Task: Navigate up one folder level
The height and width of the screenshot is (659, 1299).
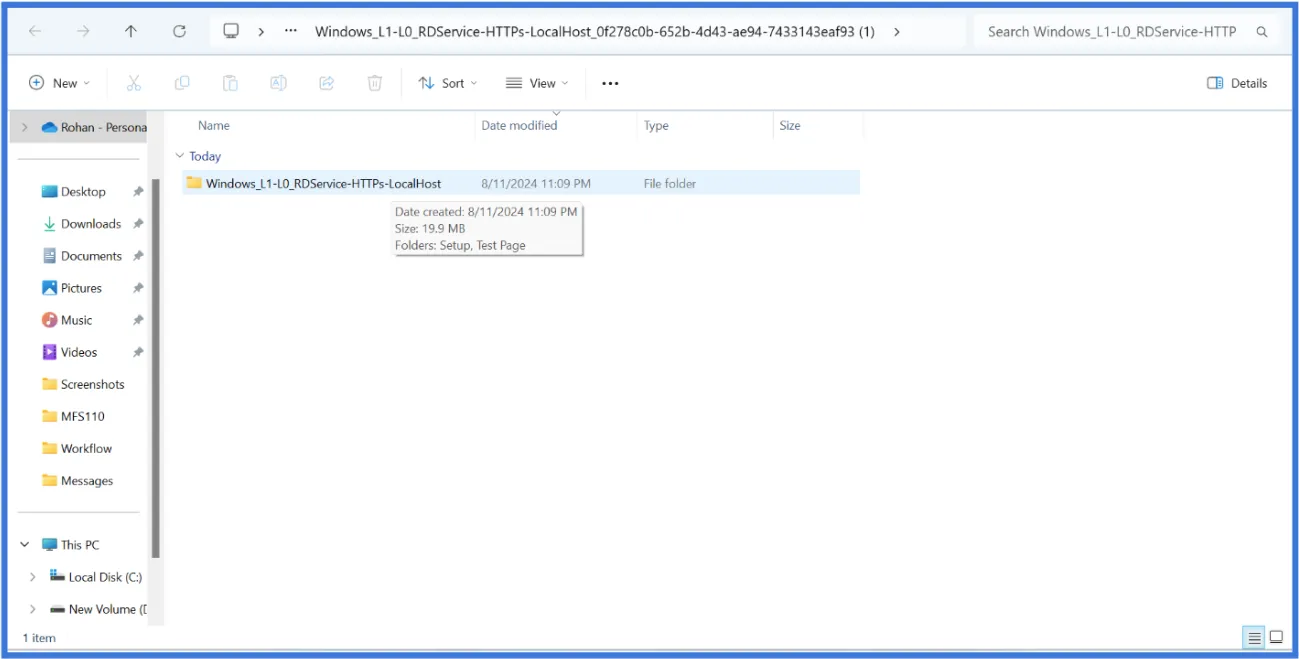Action: (131, 31)
